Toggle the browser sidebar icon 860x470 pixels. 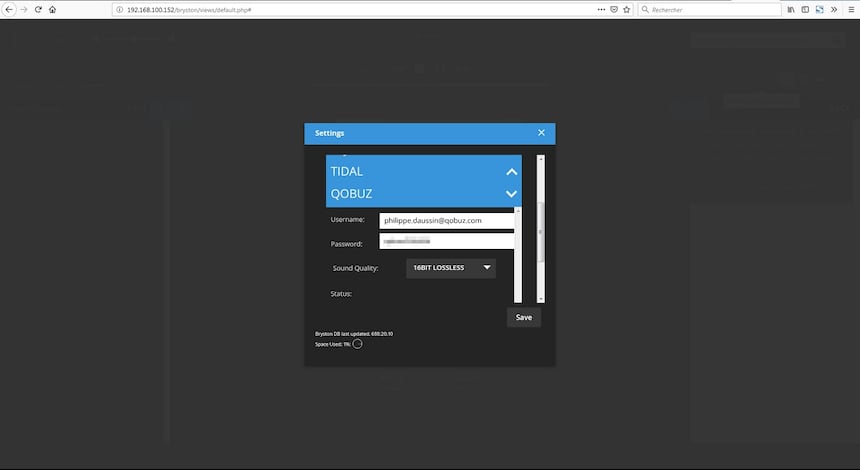point(805,9)
